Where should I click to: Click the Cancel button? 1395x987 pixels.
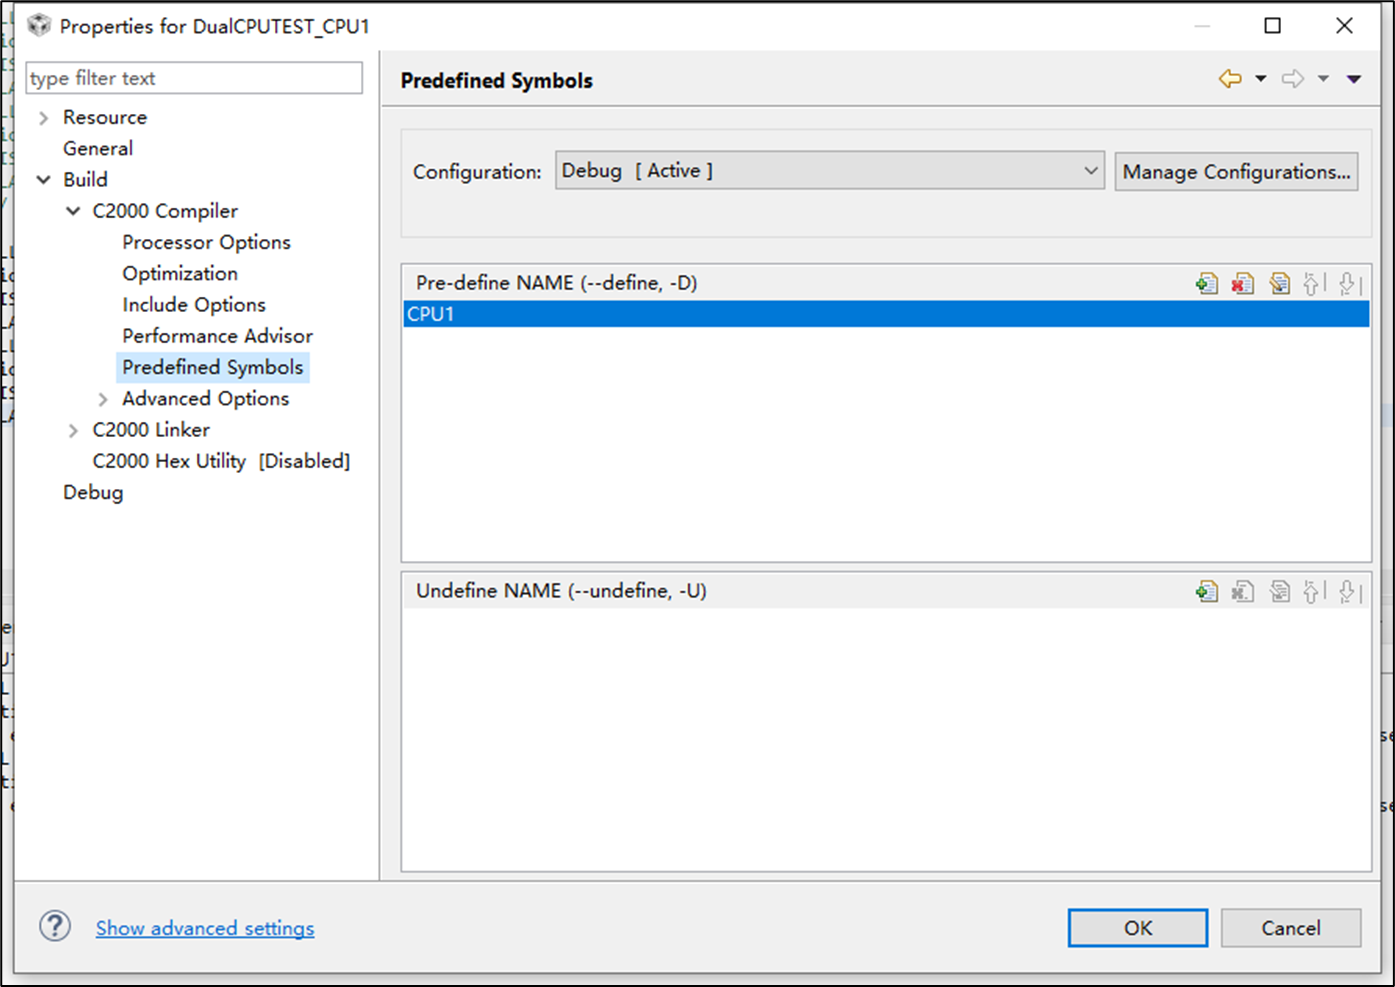coord(1291,928)
